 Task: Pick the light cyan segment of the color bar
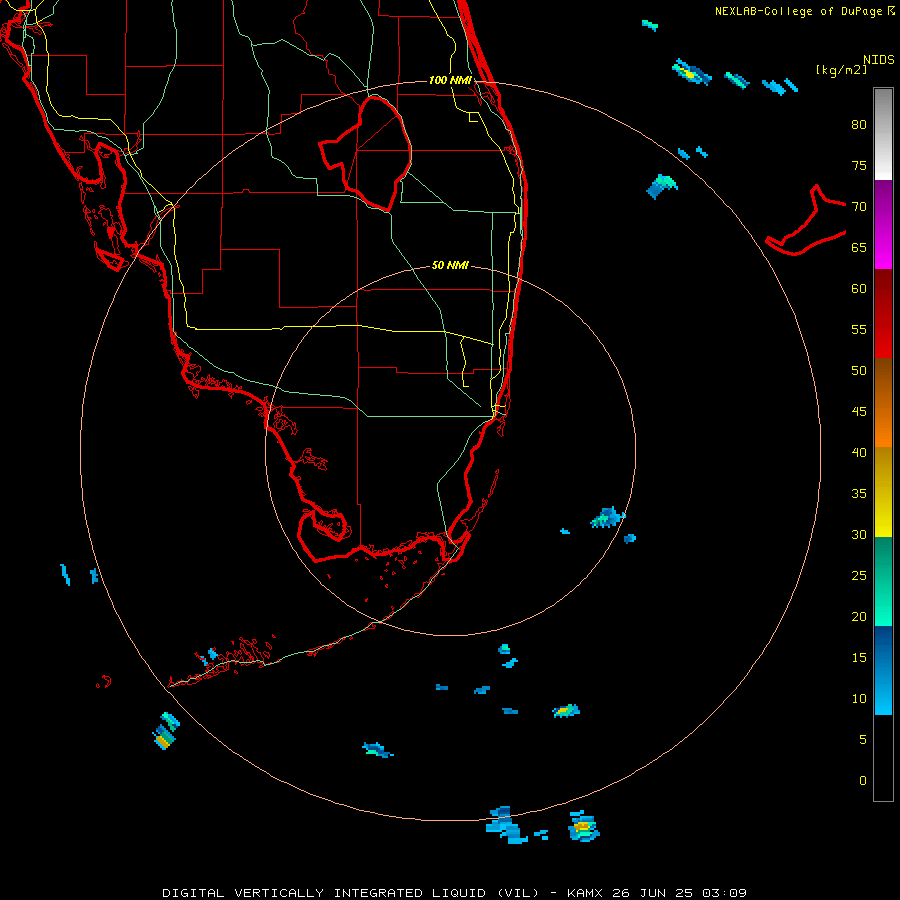pyautogui.click(x=883, y=693)
